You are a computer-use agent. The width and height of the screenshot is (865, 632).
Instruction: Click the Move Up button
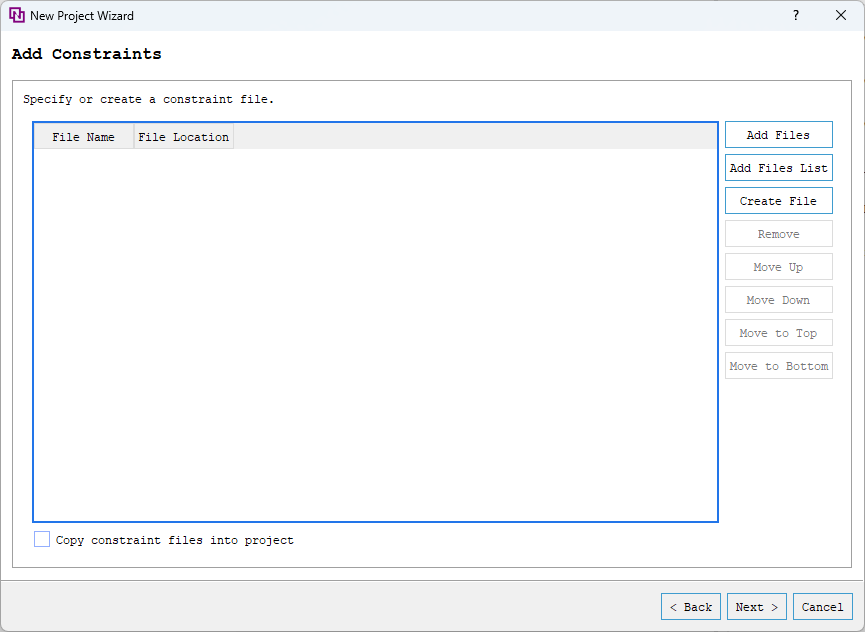click(778, 266)
